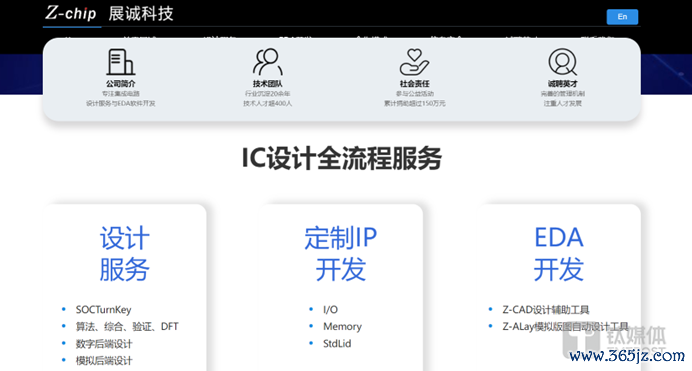Click the 数字后端设计 list item
Image resolution: width=692 pixels, height=371 pixels.
104,344
